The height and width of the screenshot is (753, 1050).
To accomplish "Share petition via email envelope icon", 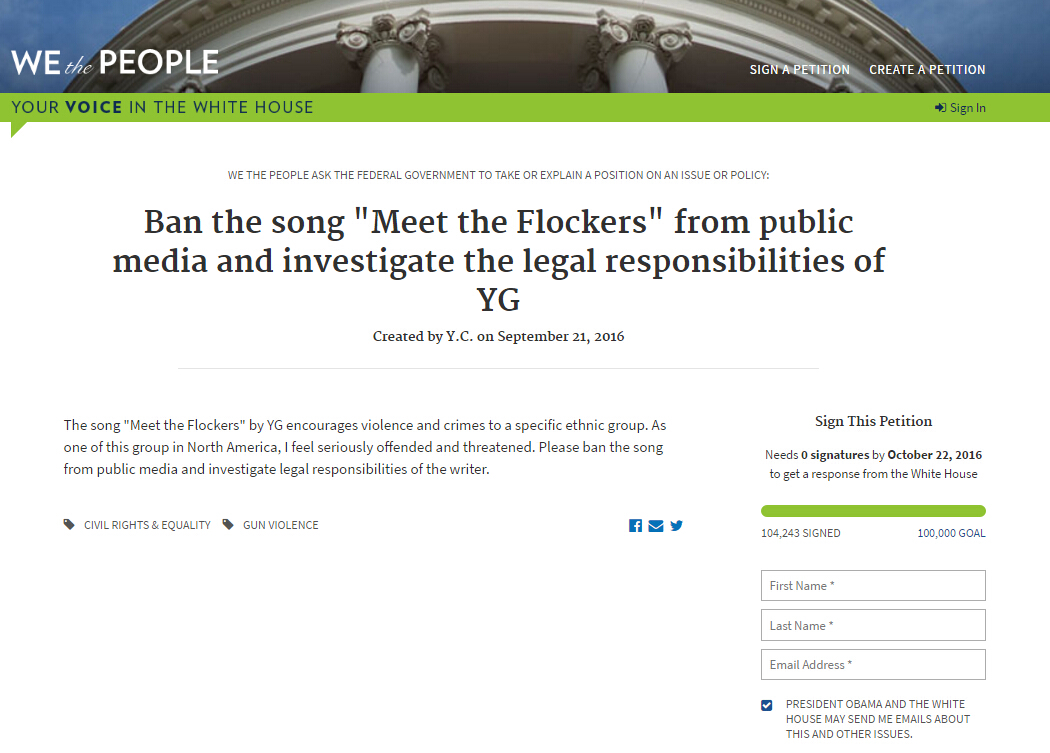I will pyautogui.click(x=656, y=526).
